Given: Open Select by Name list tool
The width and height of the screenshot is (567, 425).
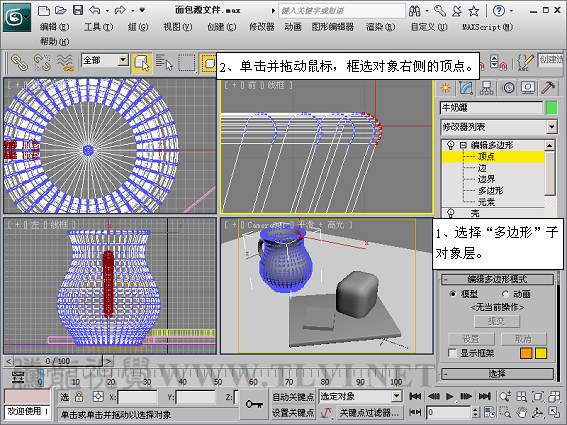Looking at the screenshot, I should [164, 63].
